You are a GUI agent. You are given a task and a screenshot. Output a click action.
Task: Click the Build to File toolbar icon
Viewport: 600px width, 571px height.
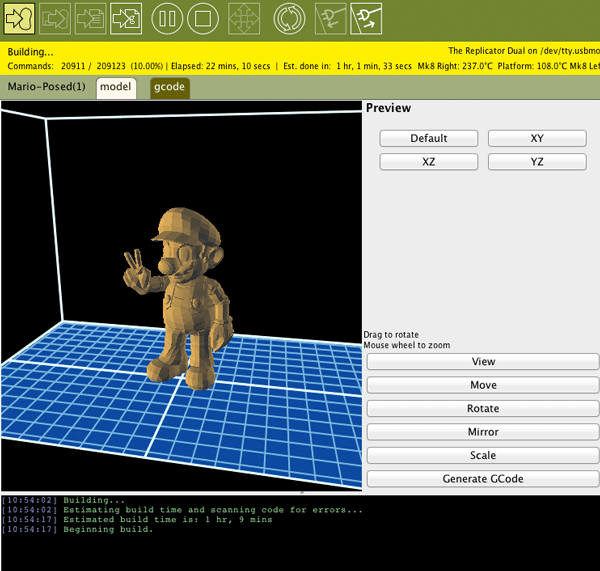(90, 19)
